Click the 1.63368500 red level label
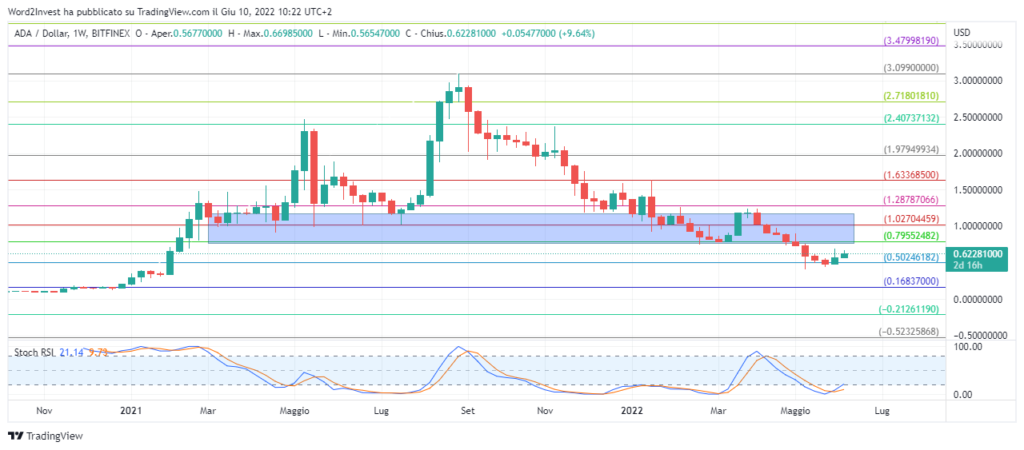Screen dimensions: 1024x450 [911, 174]
